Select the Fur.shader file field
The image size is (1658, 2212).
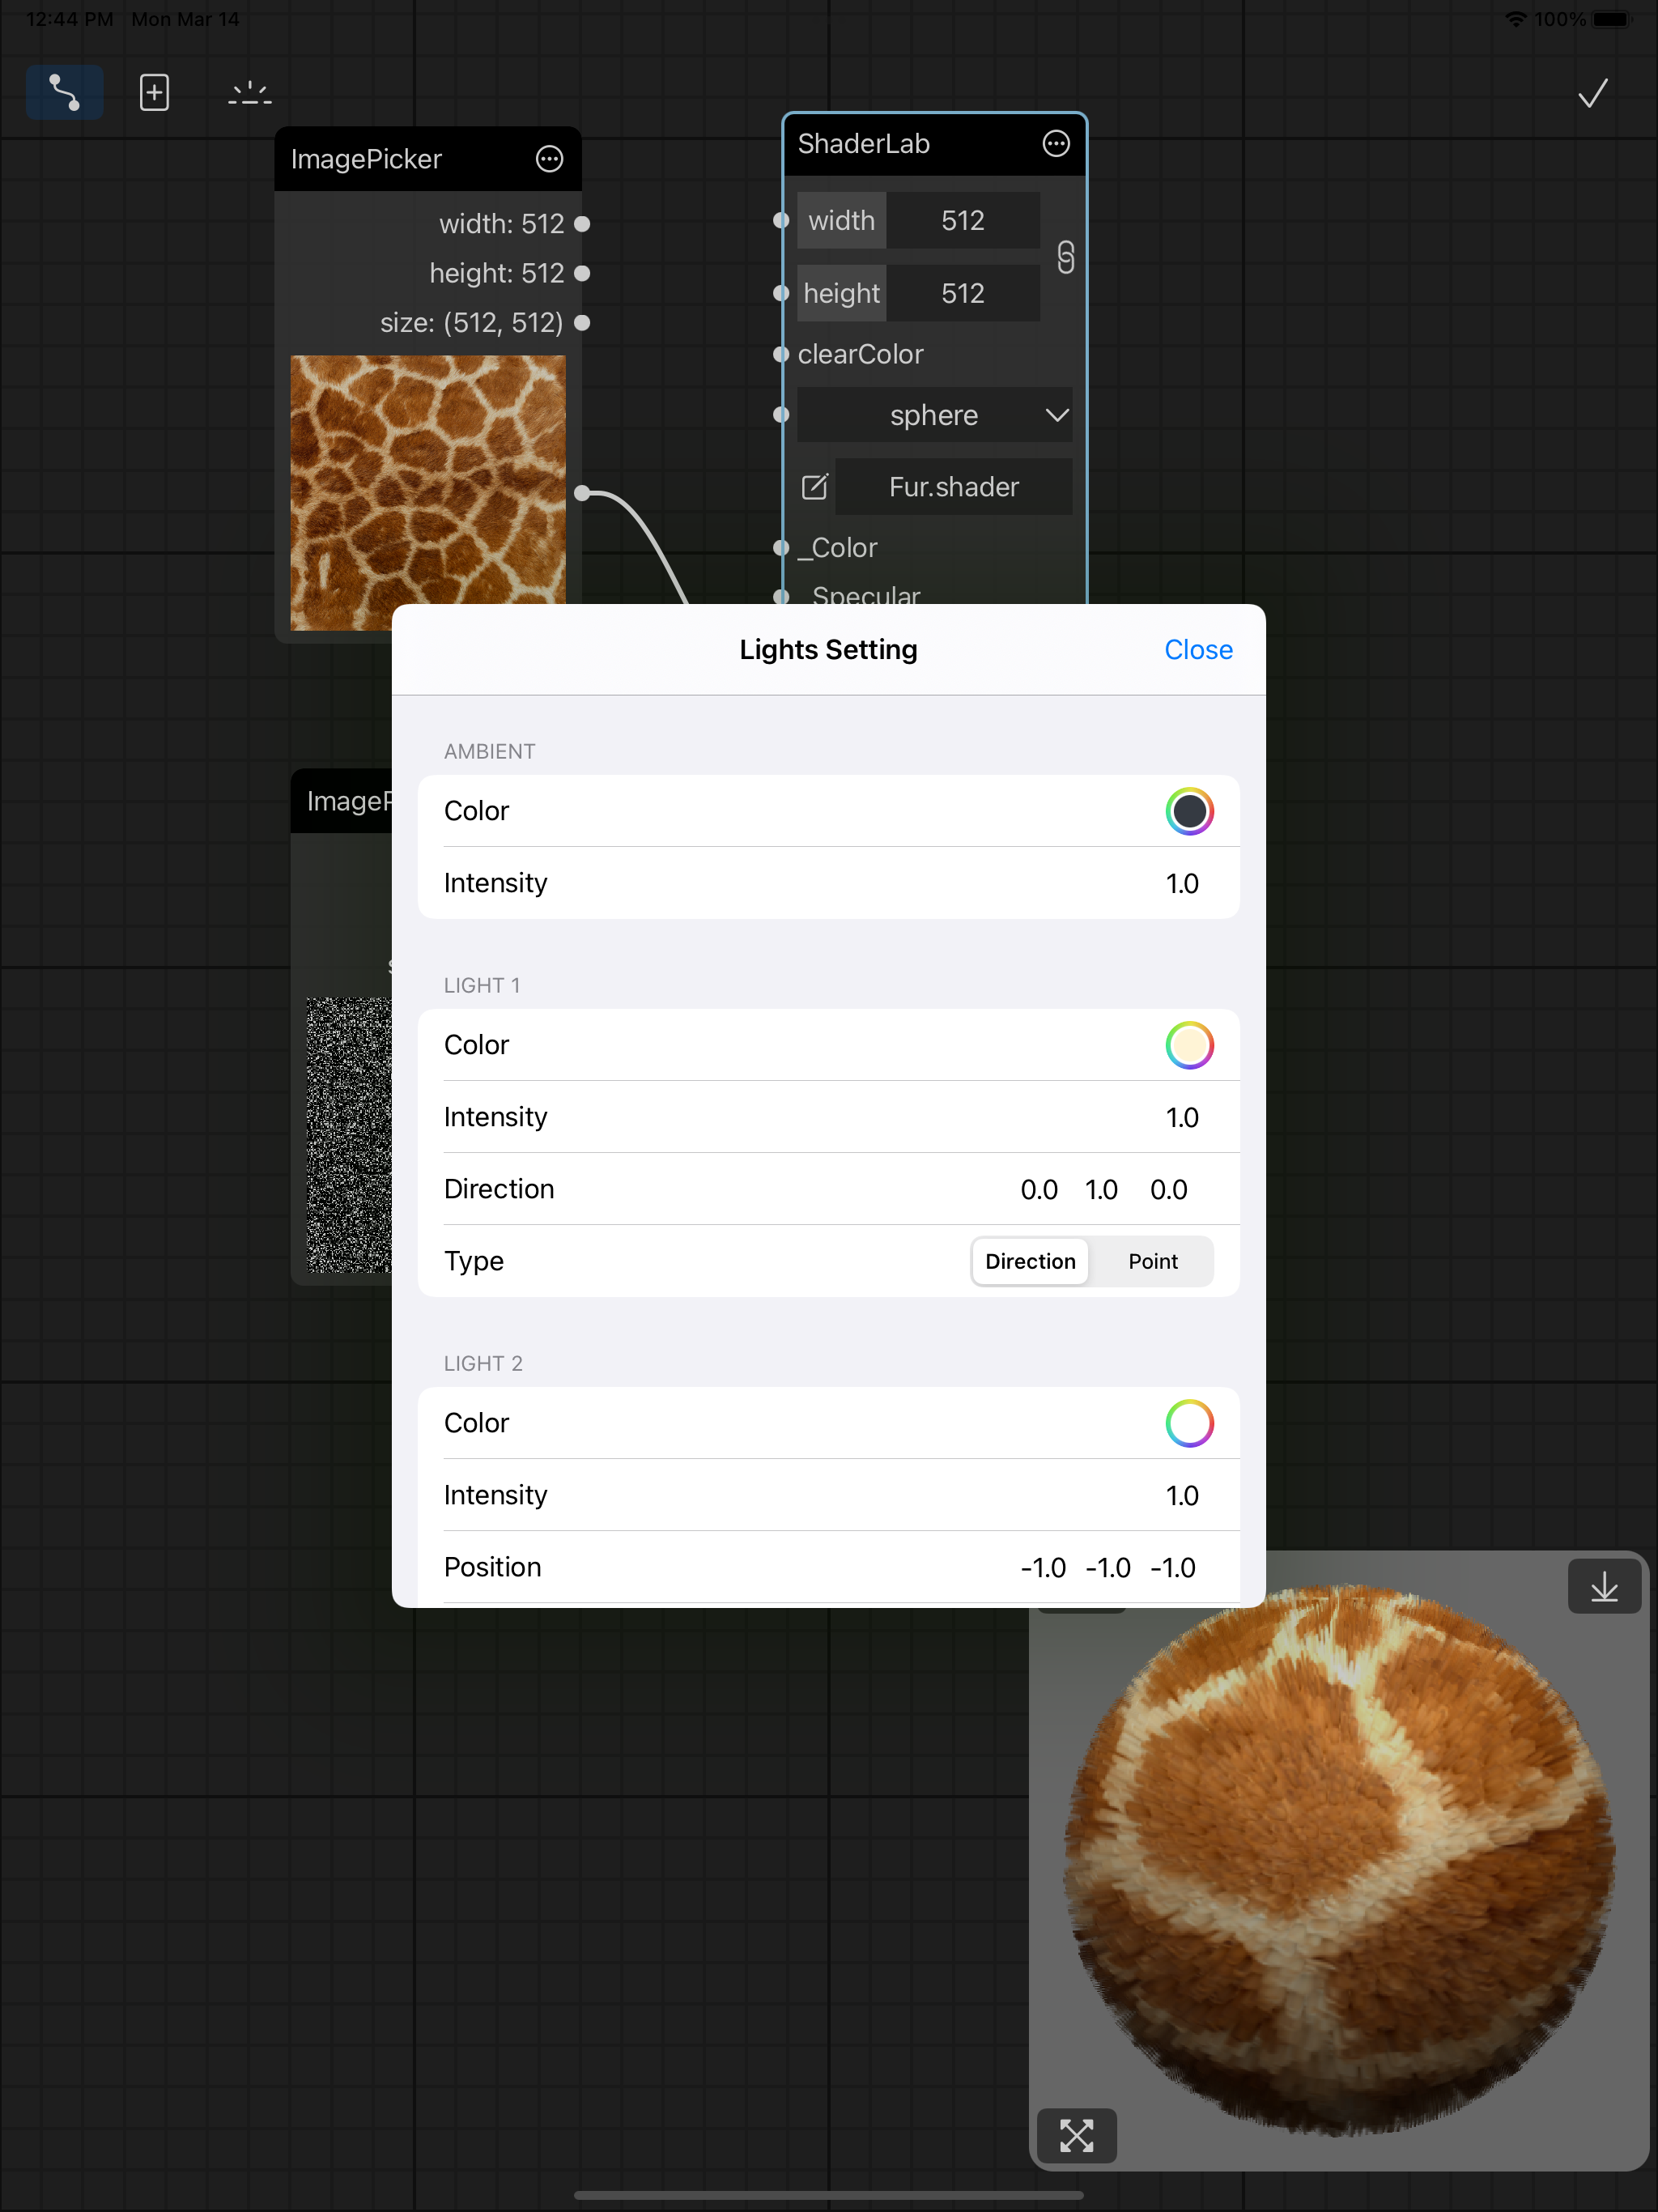click(x=953, y=487)
